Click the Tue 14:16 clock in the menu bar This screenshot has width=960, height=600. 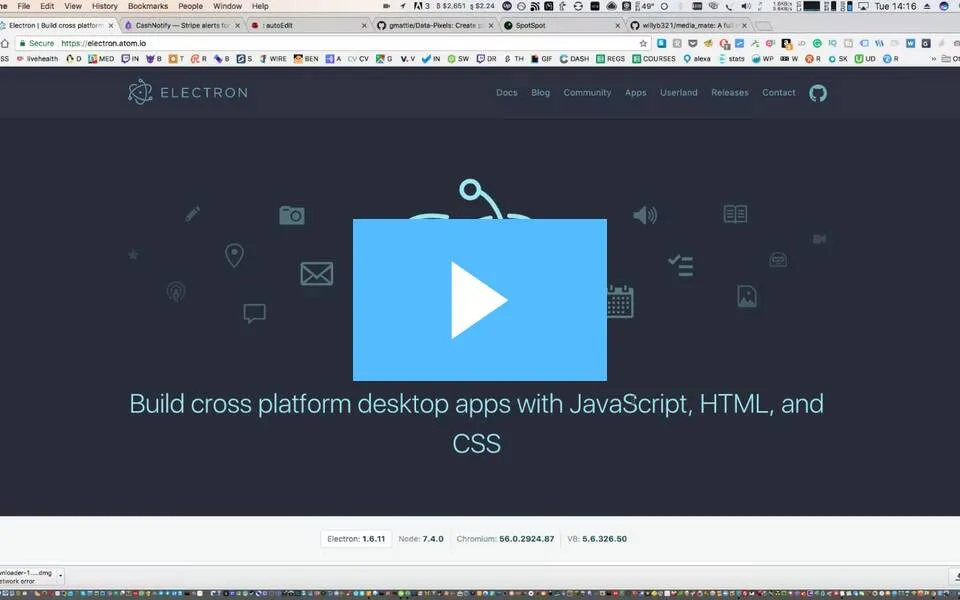pyautogui.click(x=895, y=6)
